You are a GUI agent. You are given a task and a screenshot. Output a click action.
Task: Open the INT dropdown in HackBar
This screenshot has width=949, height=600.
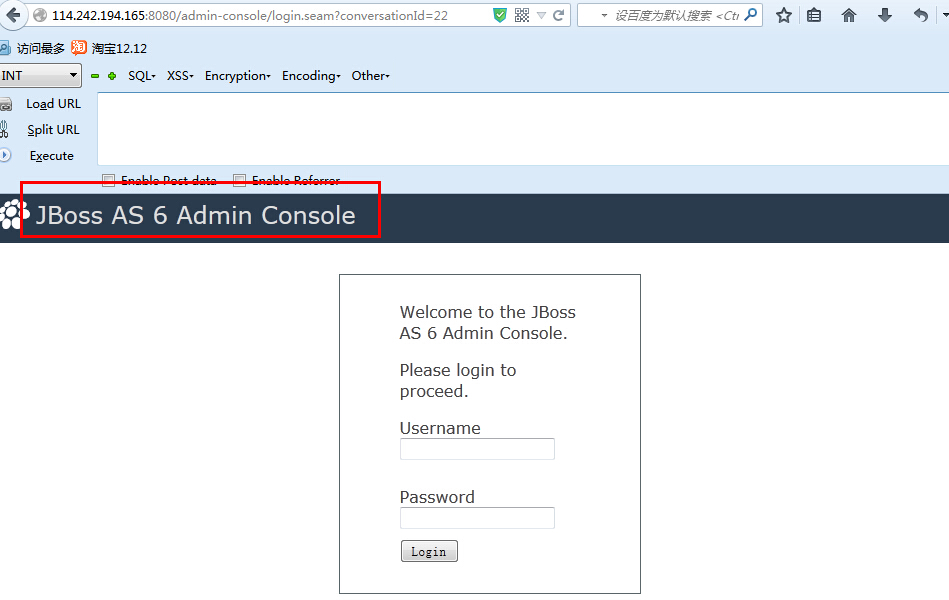click(x=40, y=76)
